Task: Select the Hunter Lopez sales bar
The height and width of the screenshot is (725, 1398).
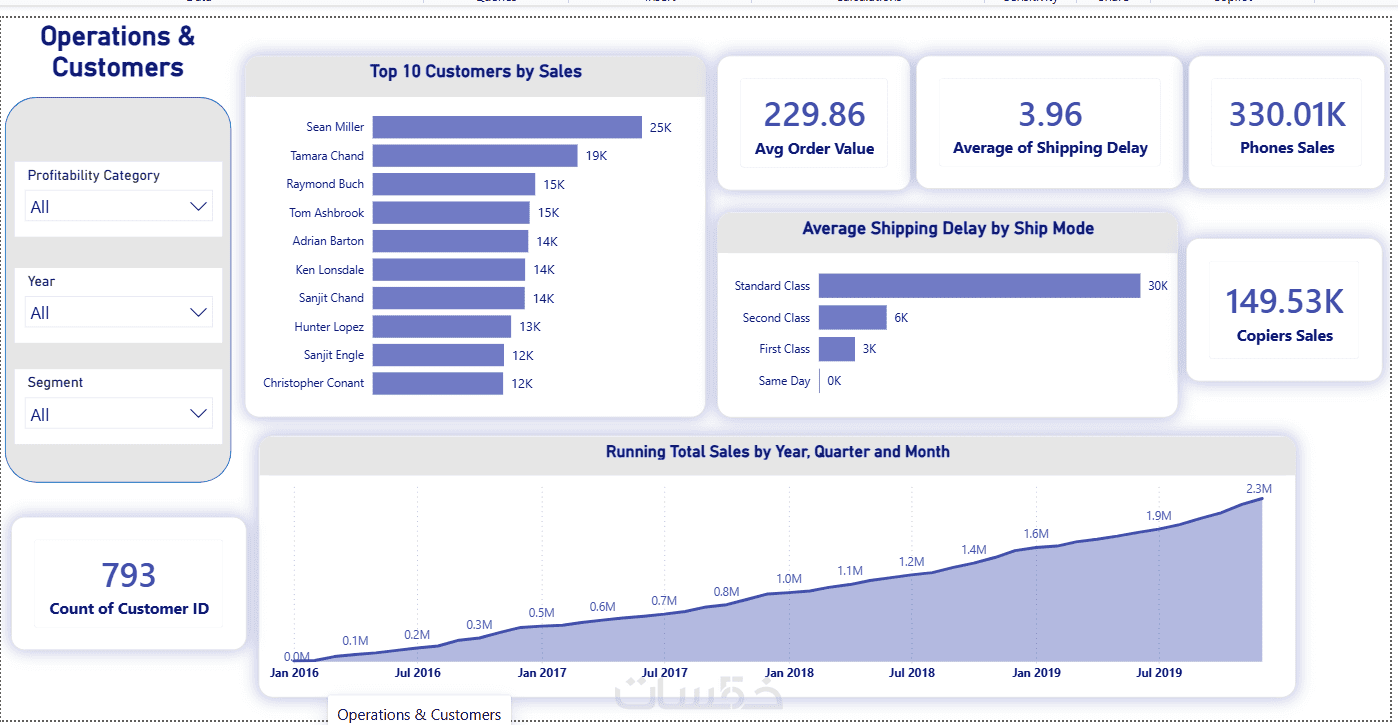Action: [x=442, y=327]
